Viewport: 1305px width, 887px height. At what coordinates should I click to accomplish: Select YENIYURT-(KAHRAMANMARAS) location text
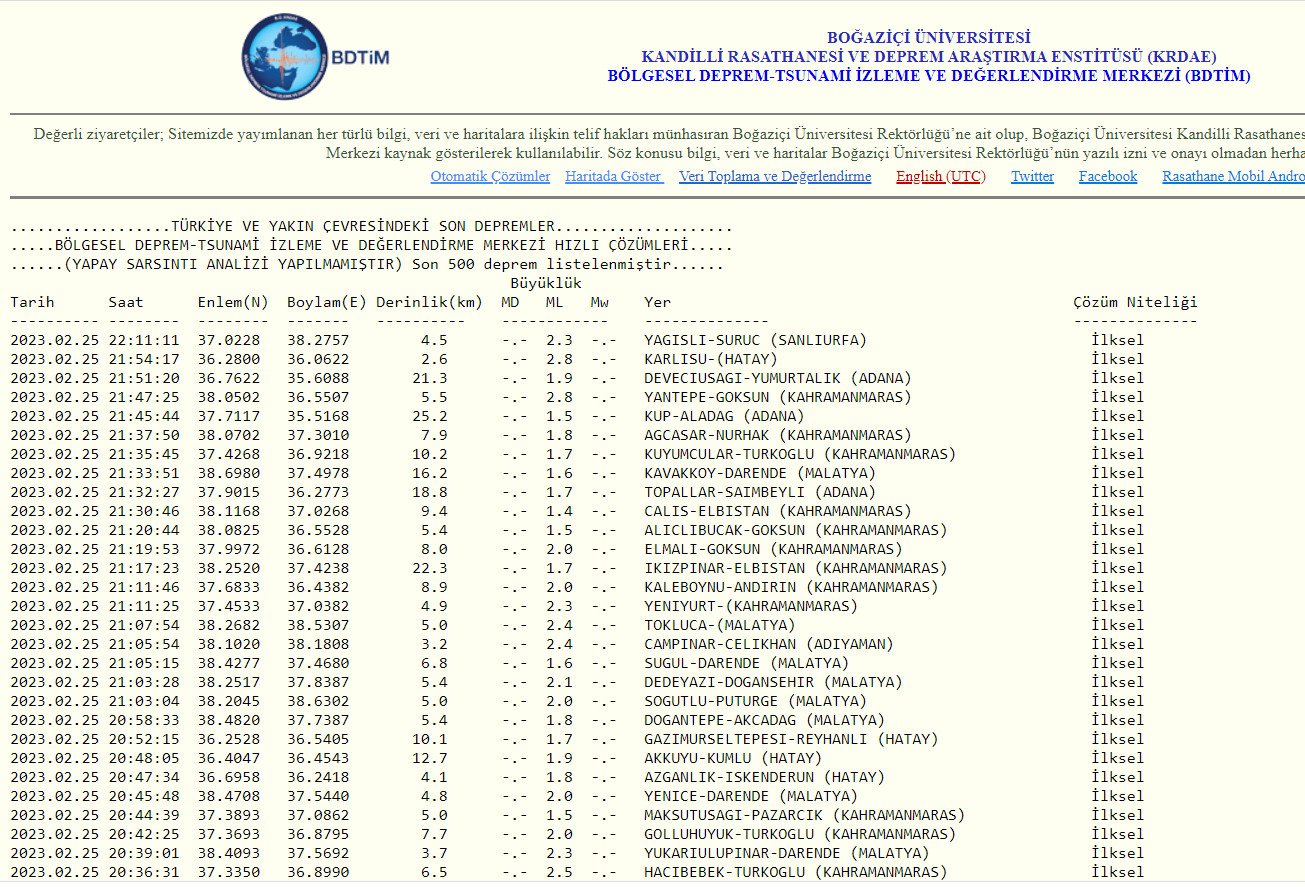751,606
